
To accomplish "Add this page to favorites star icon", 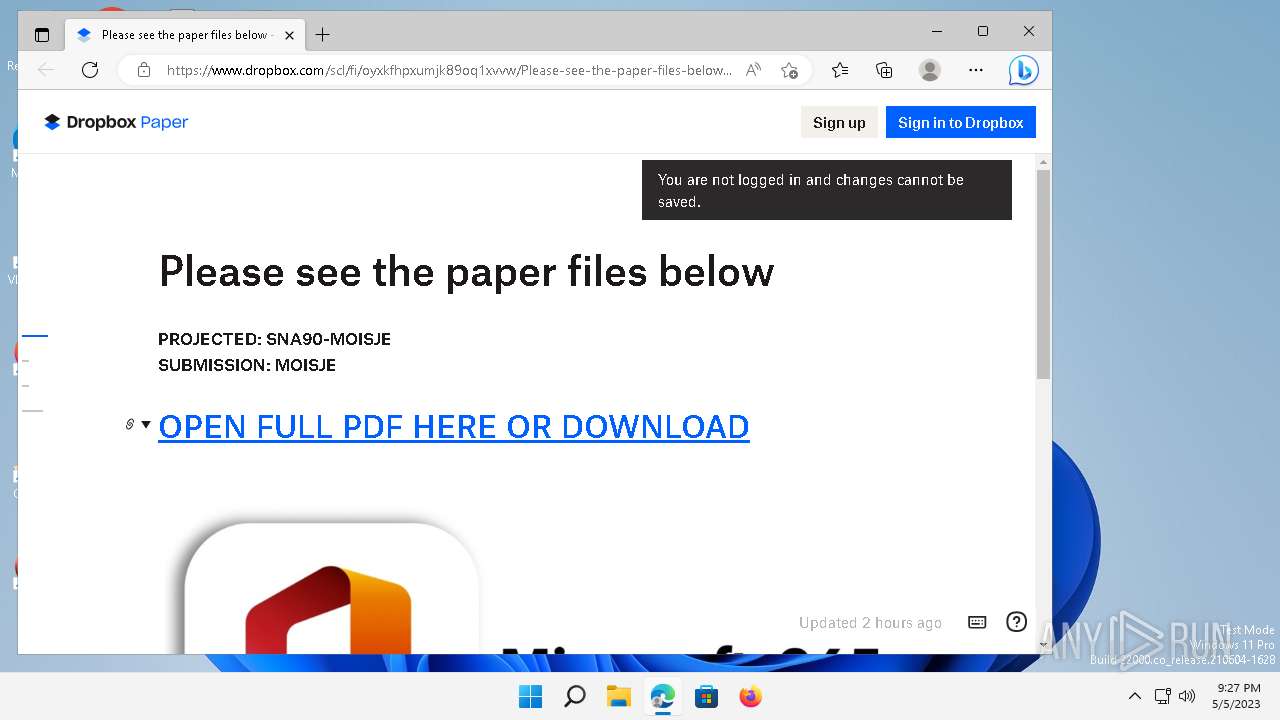I will (789, 70).
